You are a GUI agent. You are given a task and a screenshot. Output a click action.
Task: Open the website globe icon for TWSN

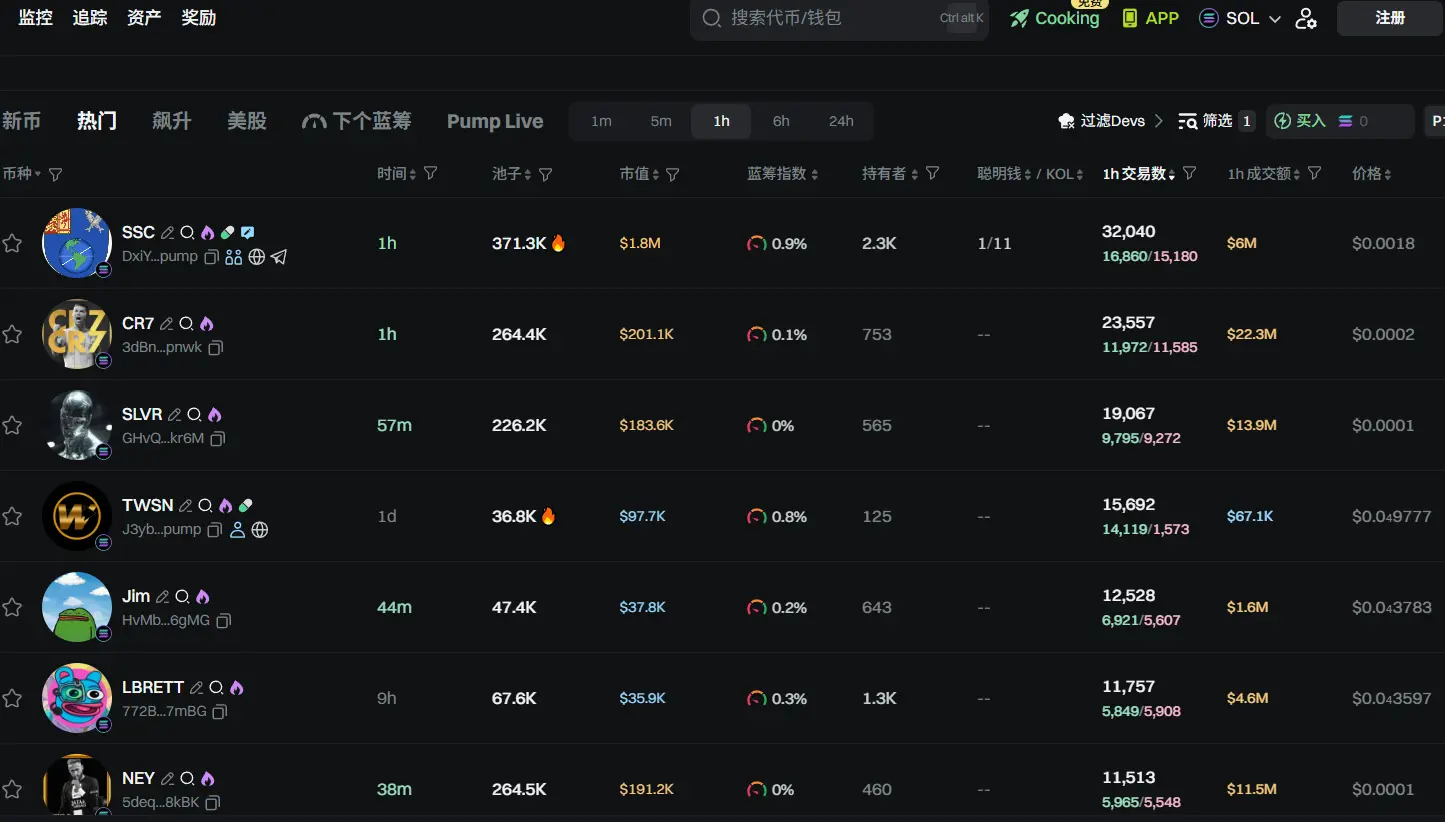(x=260, y=530)
